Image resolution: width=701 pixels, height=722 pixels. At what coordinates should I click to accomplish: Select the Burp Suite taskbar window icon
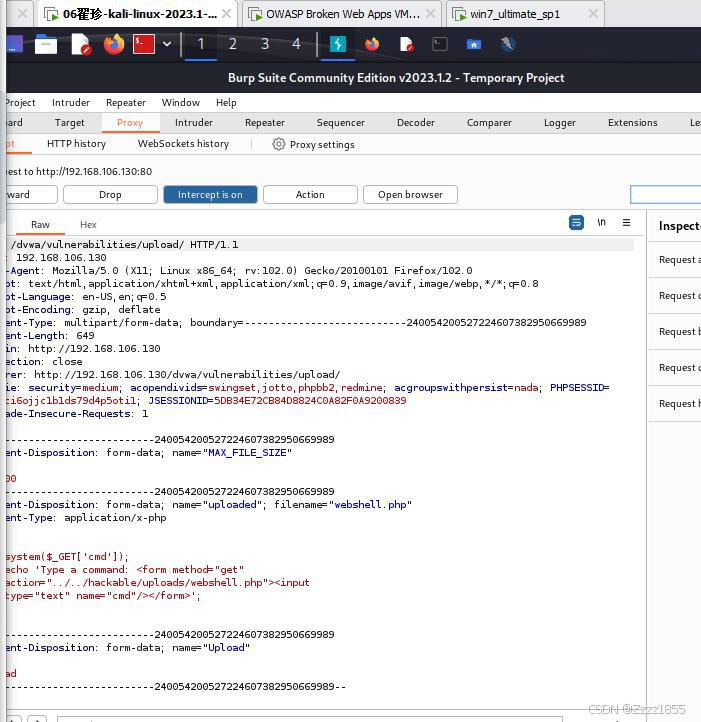(338, 44)
